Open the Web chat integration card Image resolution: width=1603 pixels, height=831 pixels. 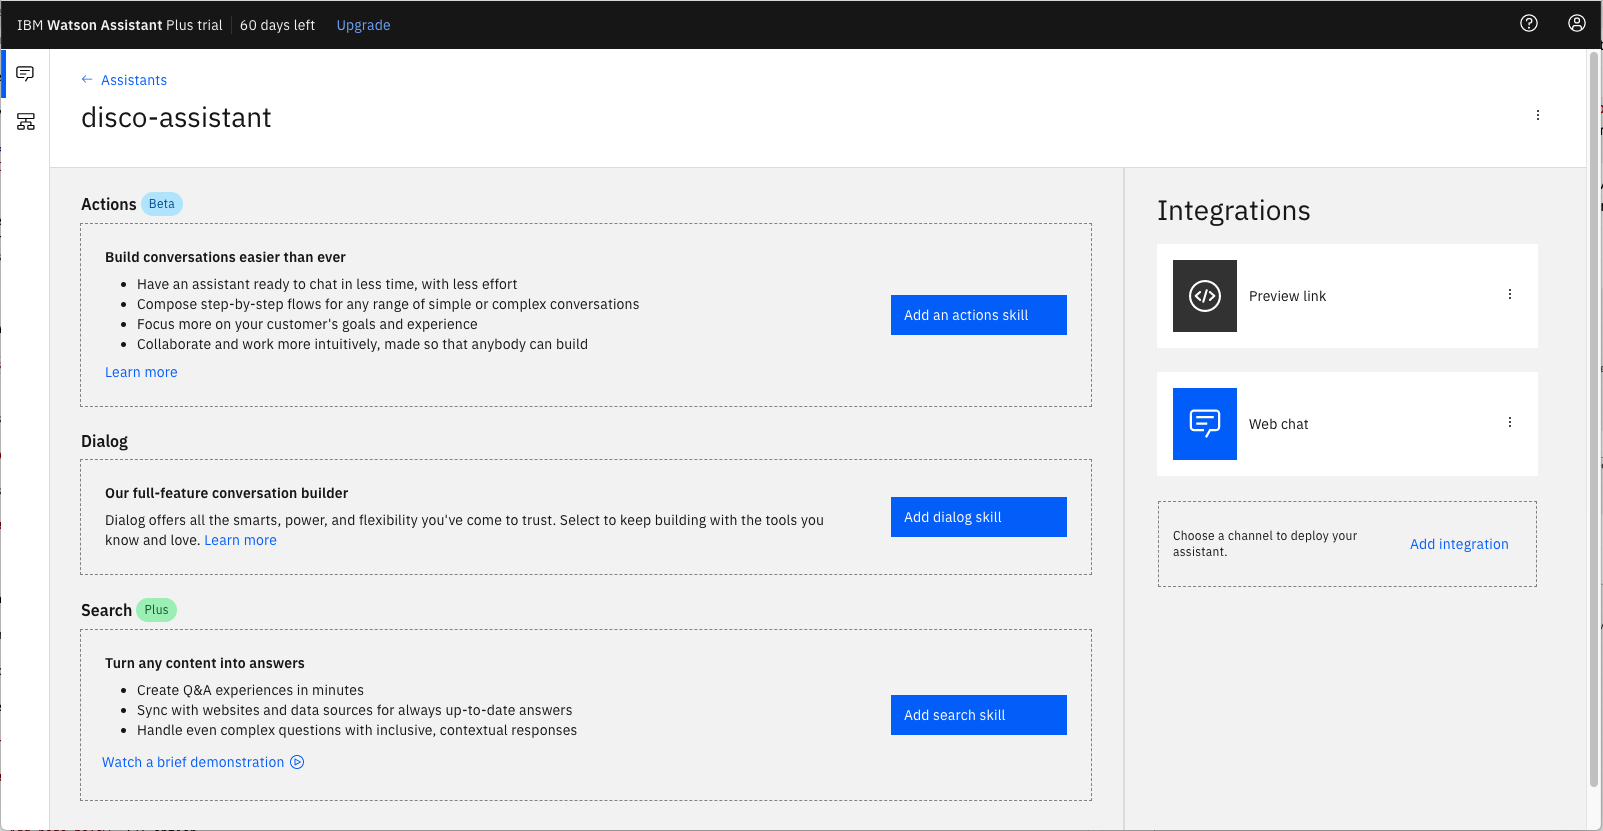point(1347,424)
